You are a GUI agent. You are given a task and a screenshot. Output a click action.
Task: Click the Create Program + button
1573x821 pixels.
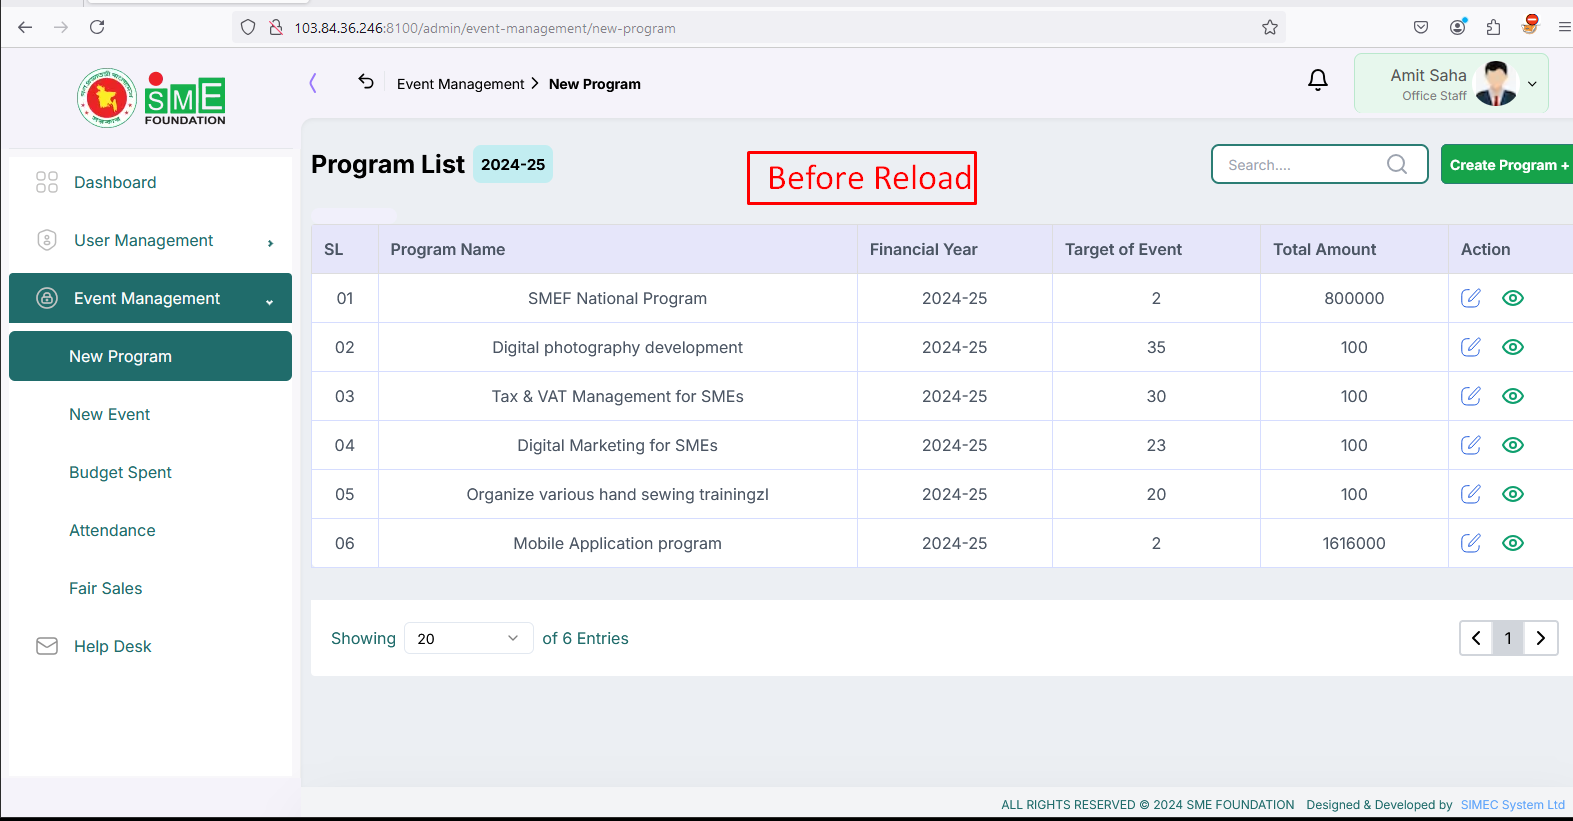1507,164
